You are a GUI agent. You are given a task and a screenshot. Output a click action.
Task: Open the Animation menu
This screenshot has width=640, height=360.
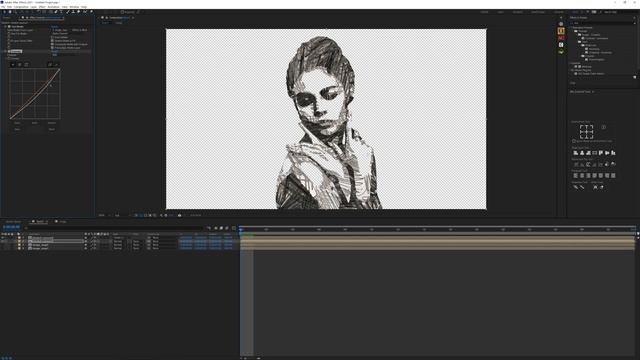tap(53, 7)
